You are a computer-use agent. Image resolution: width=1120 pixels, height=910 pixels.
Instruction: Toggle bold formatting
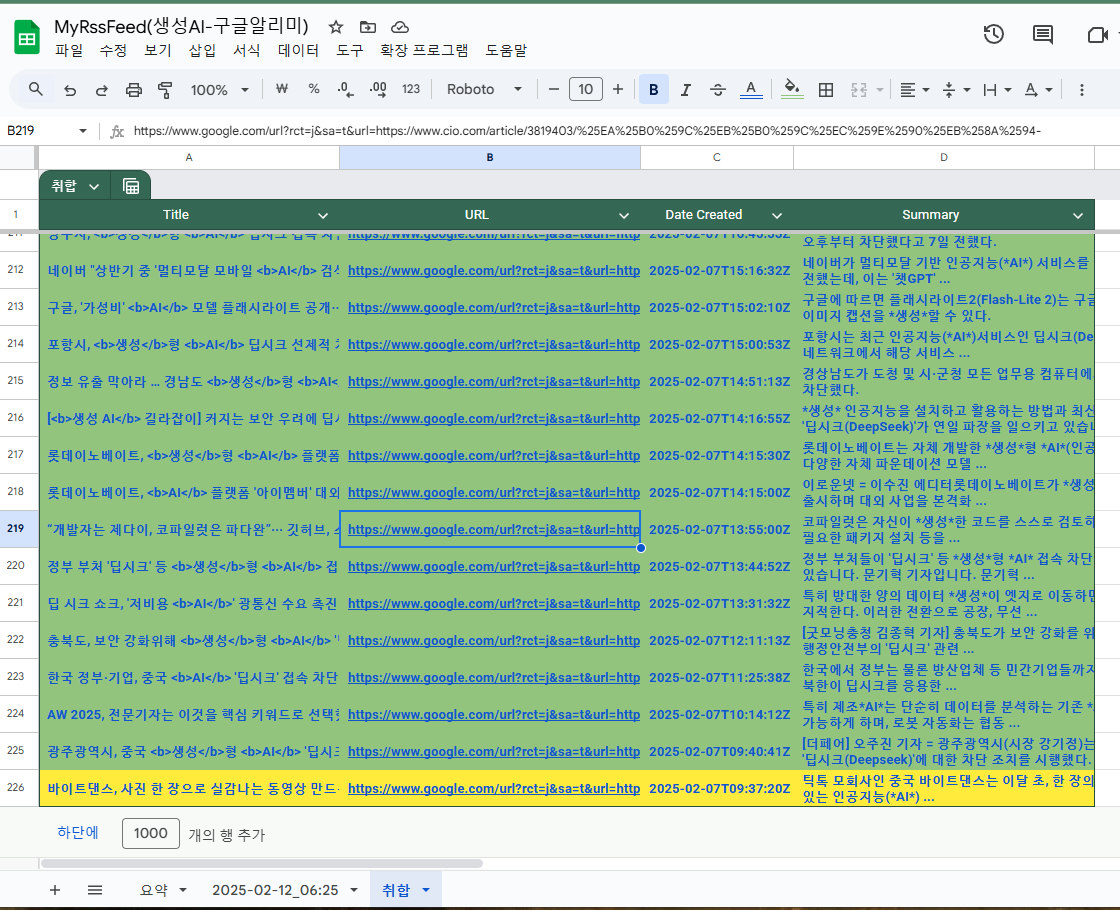(654, 89)
